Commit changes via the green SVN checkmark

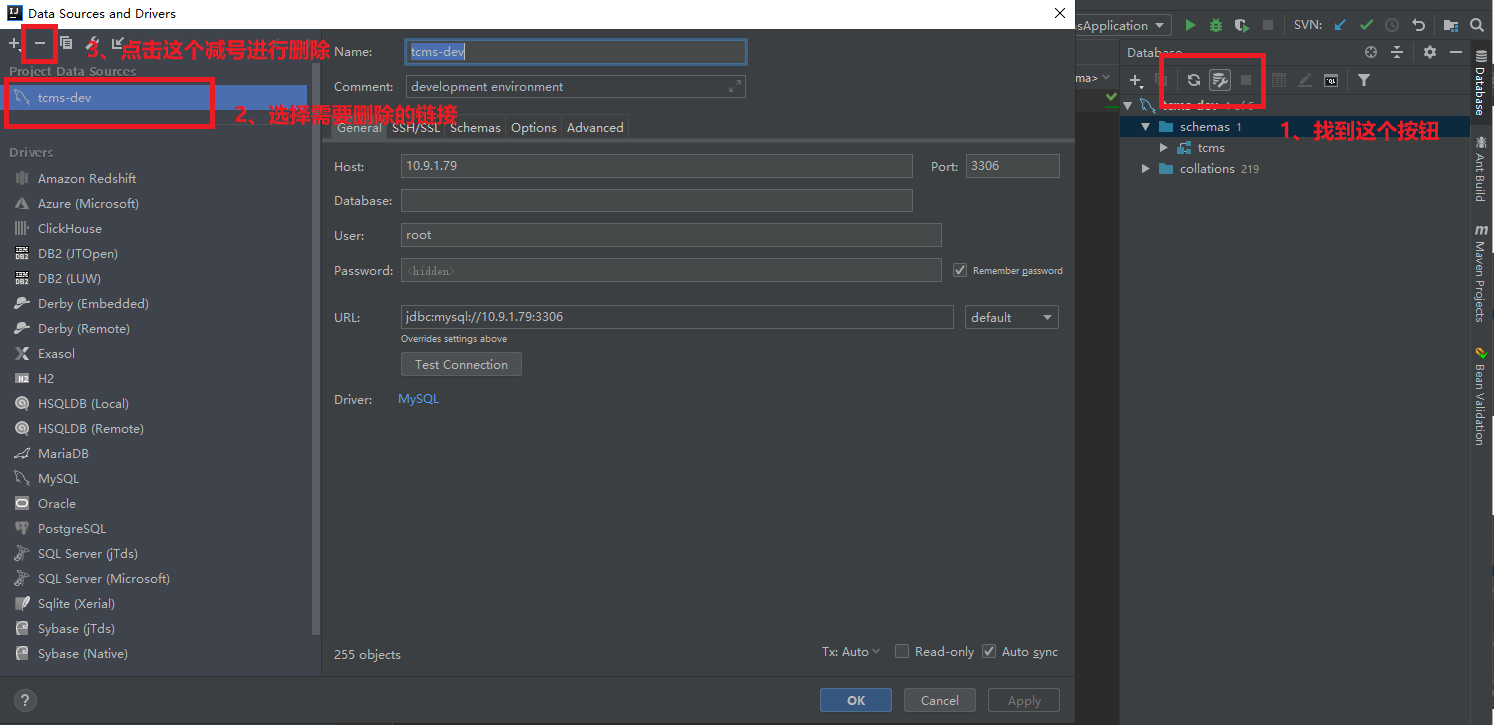[1365, 25]
